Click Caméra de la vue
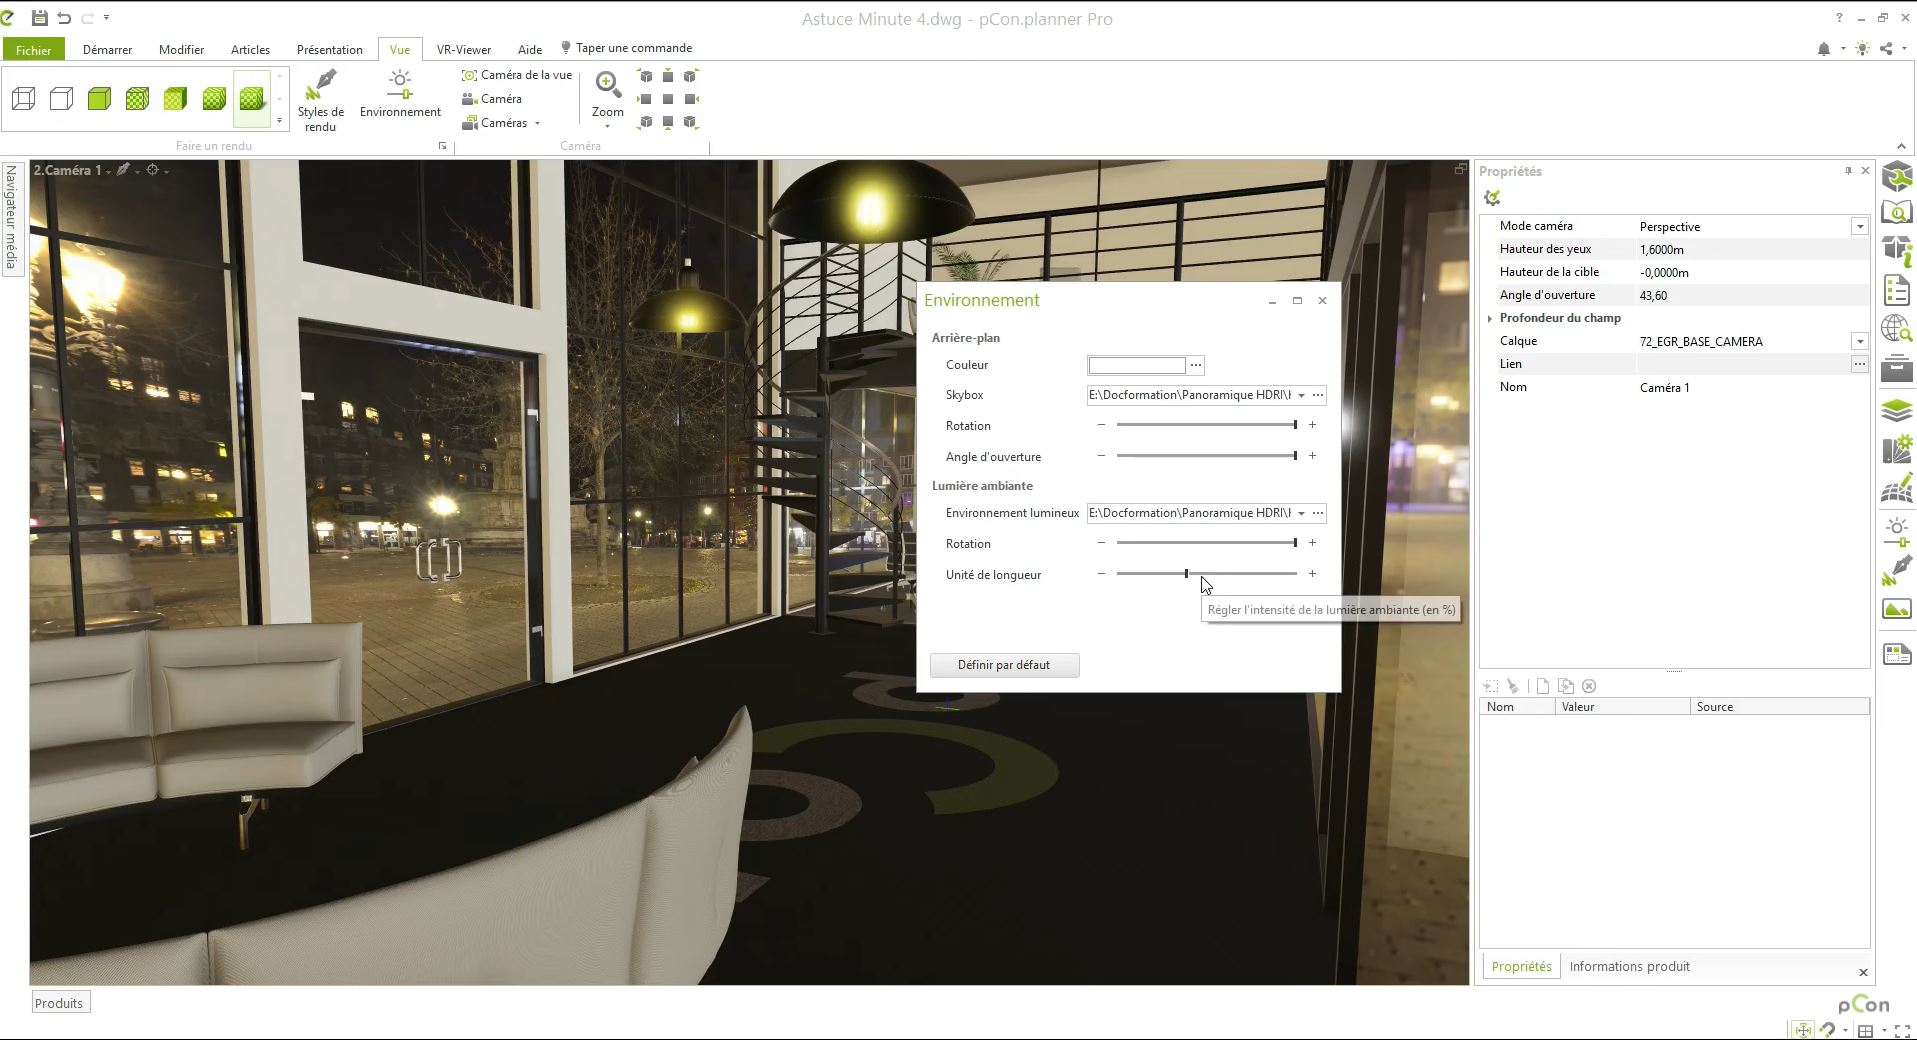This screenshot has height=1040, width=1917. click(517, 75)
